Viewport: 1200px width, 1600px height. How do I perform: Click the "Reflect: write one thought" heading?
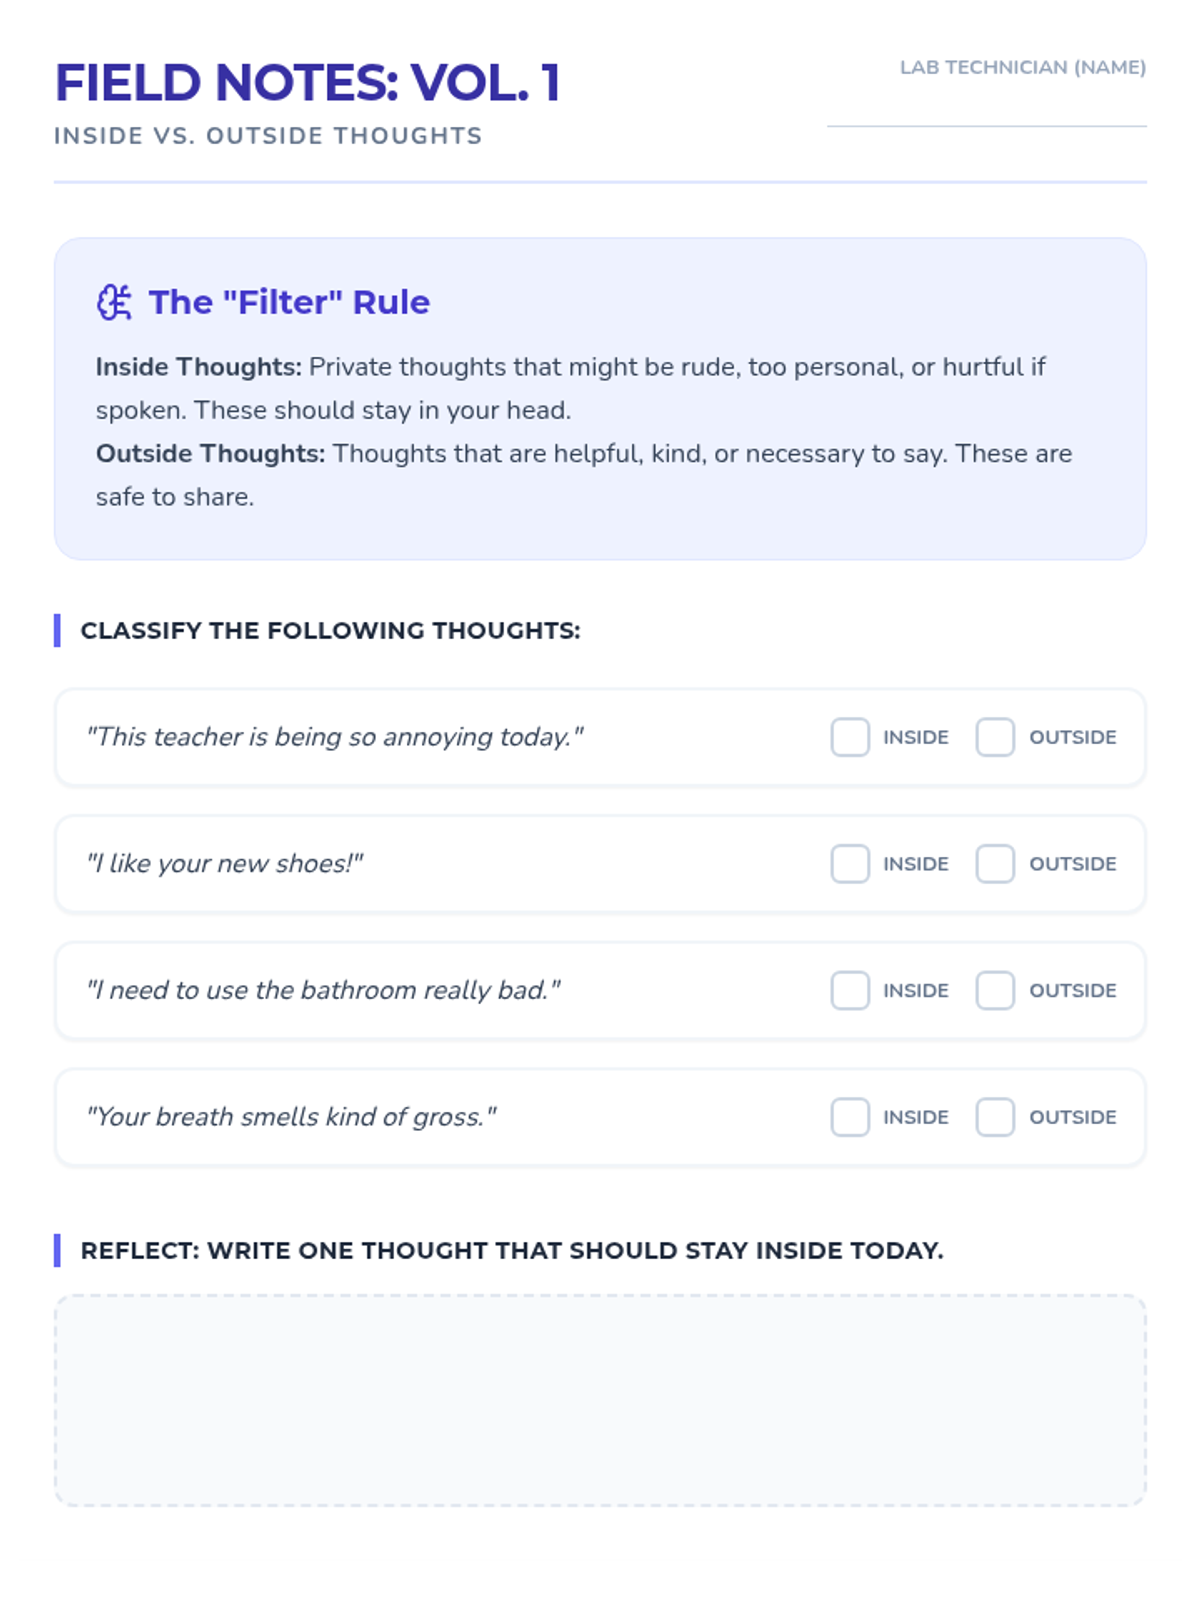pos(512,1251)
